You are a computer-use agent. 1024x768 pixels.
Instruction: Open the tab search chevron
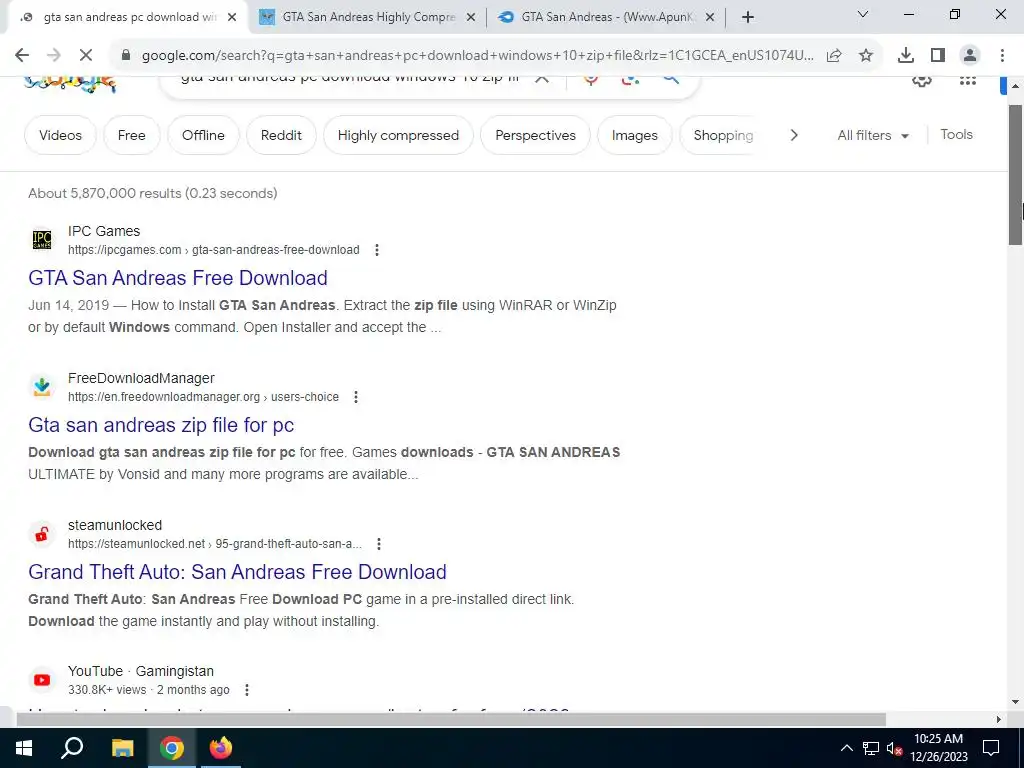[863, 14]
